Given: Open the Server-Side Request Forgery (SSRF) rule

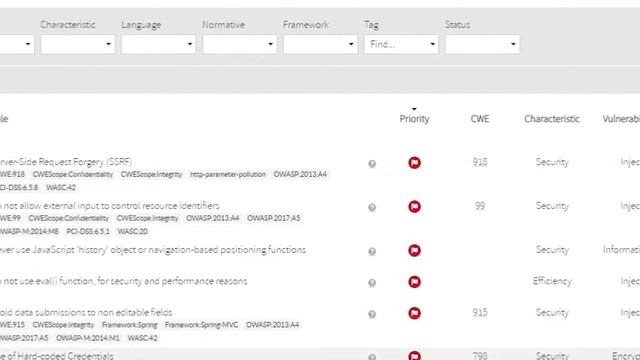Looking at the screenshot, I should [66, 162].
